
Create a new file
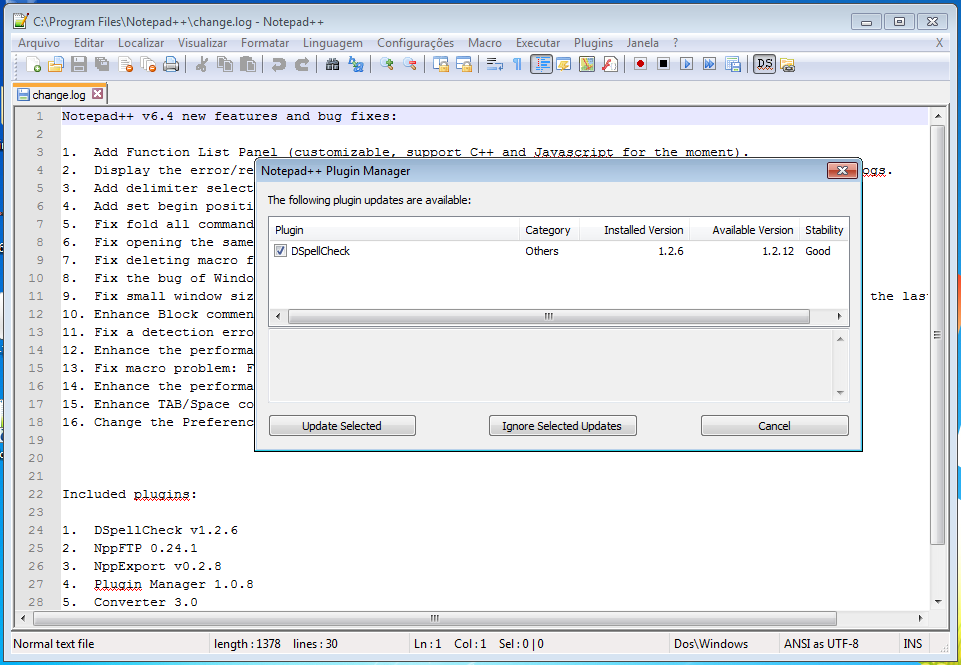tap(32, 64)
